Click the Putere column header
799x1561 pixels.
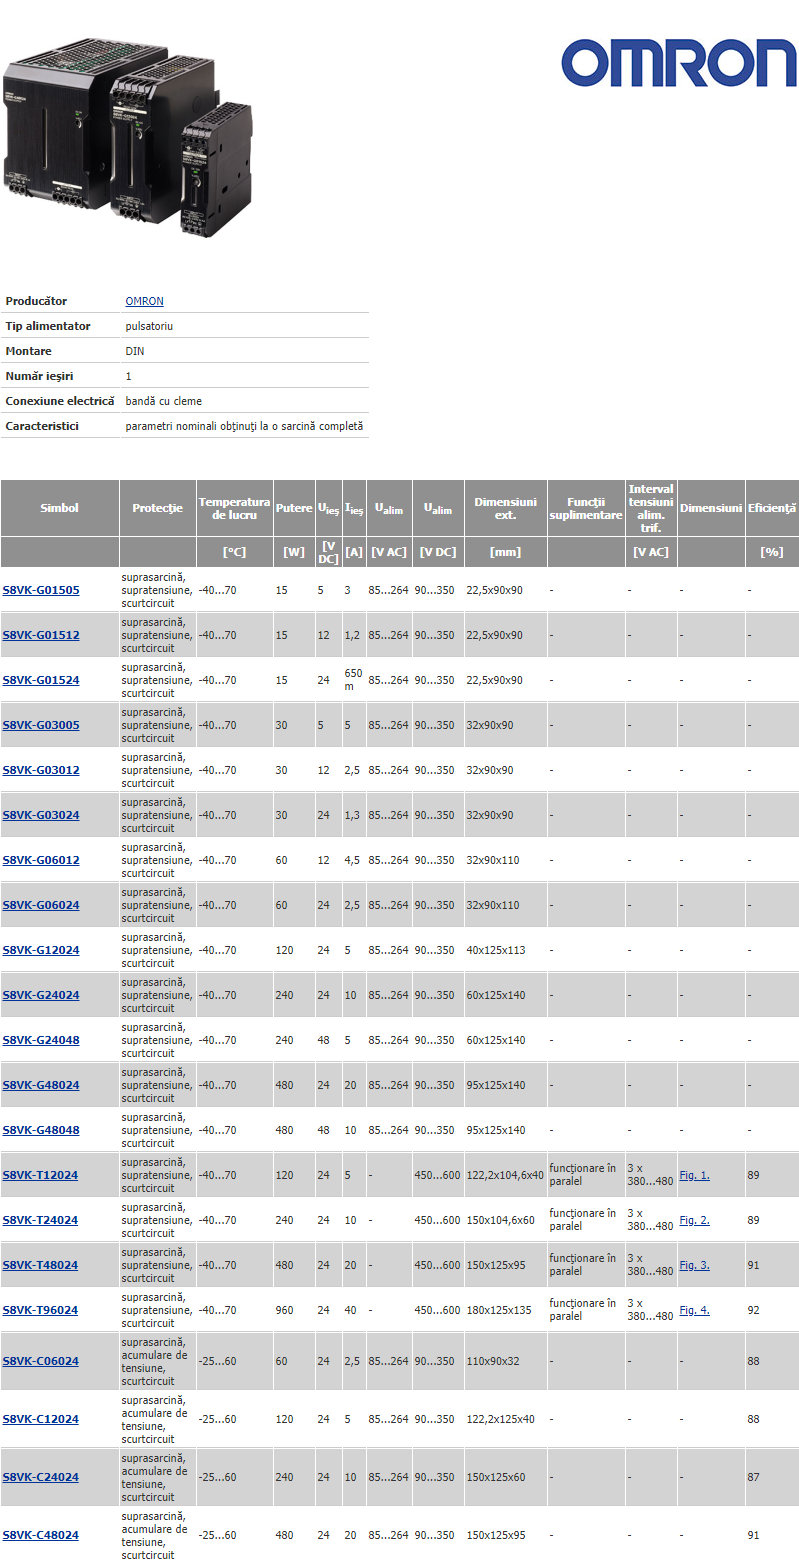pyautogui.click(x=294, y=508)
